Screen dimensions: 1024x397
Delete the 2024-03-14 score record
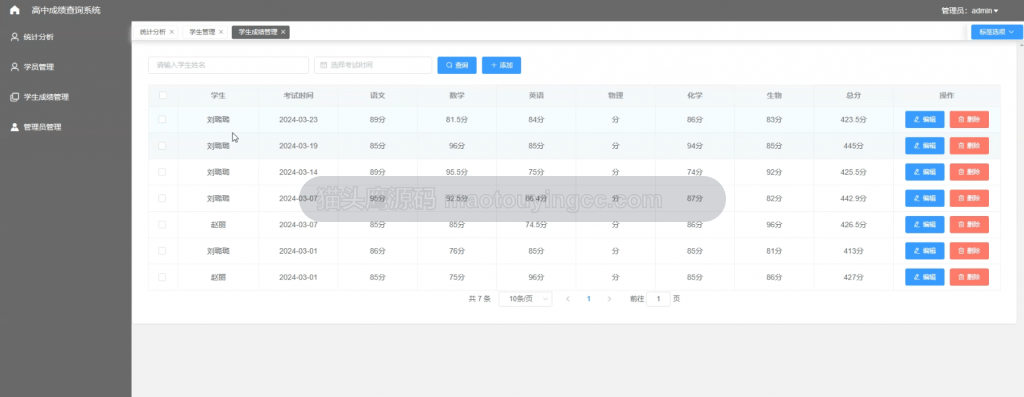(x=969, y=172)
